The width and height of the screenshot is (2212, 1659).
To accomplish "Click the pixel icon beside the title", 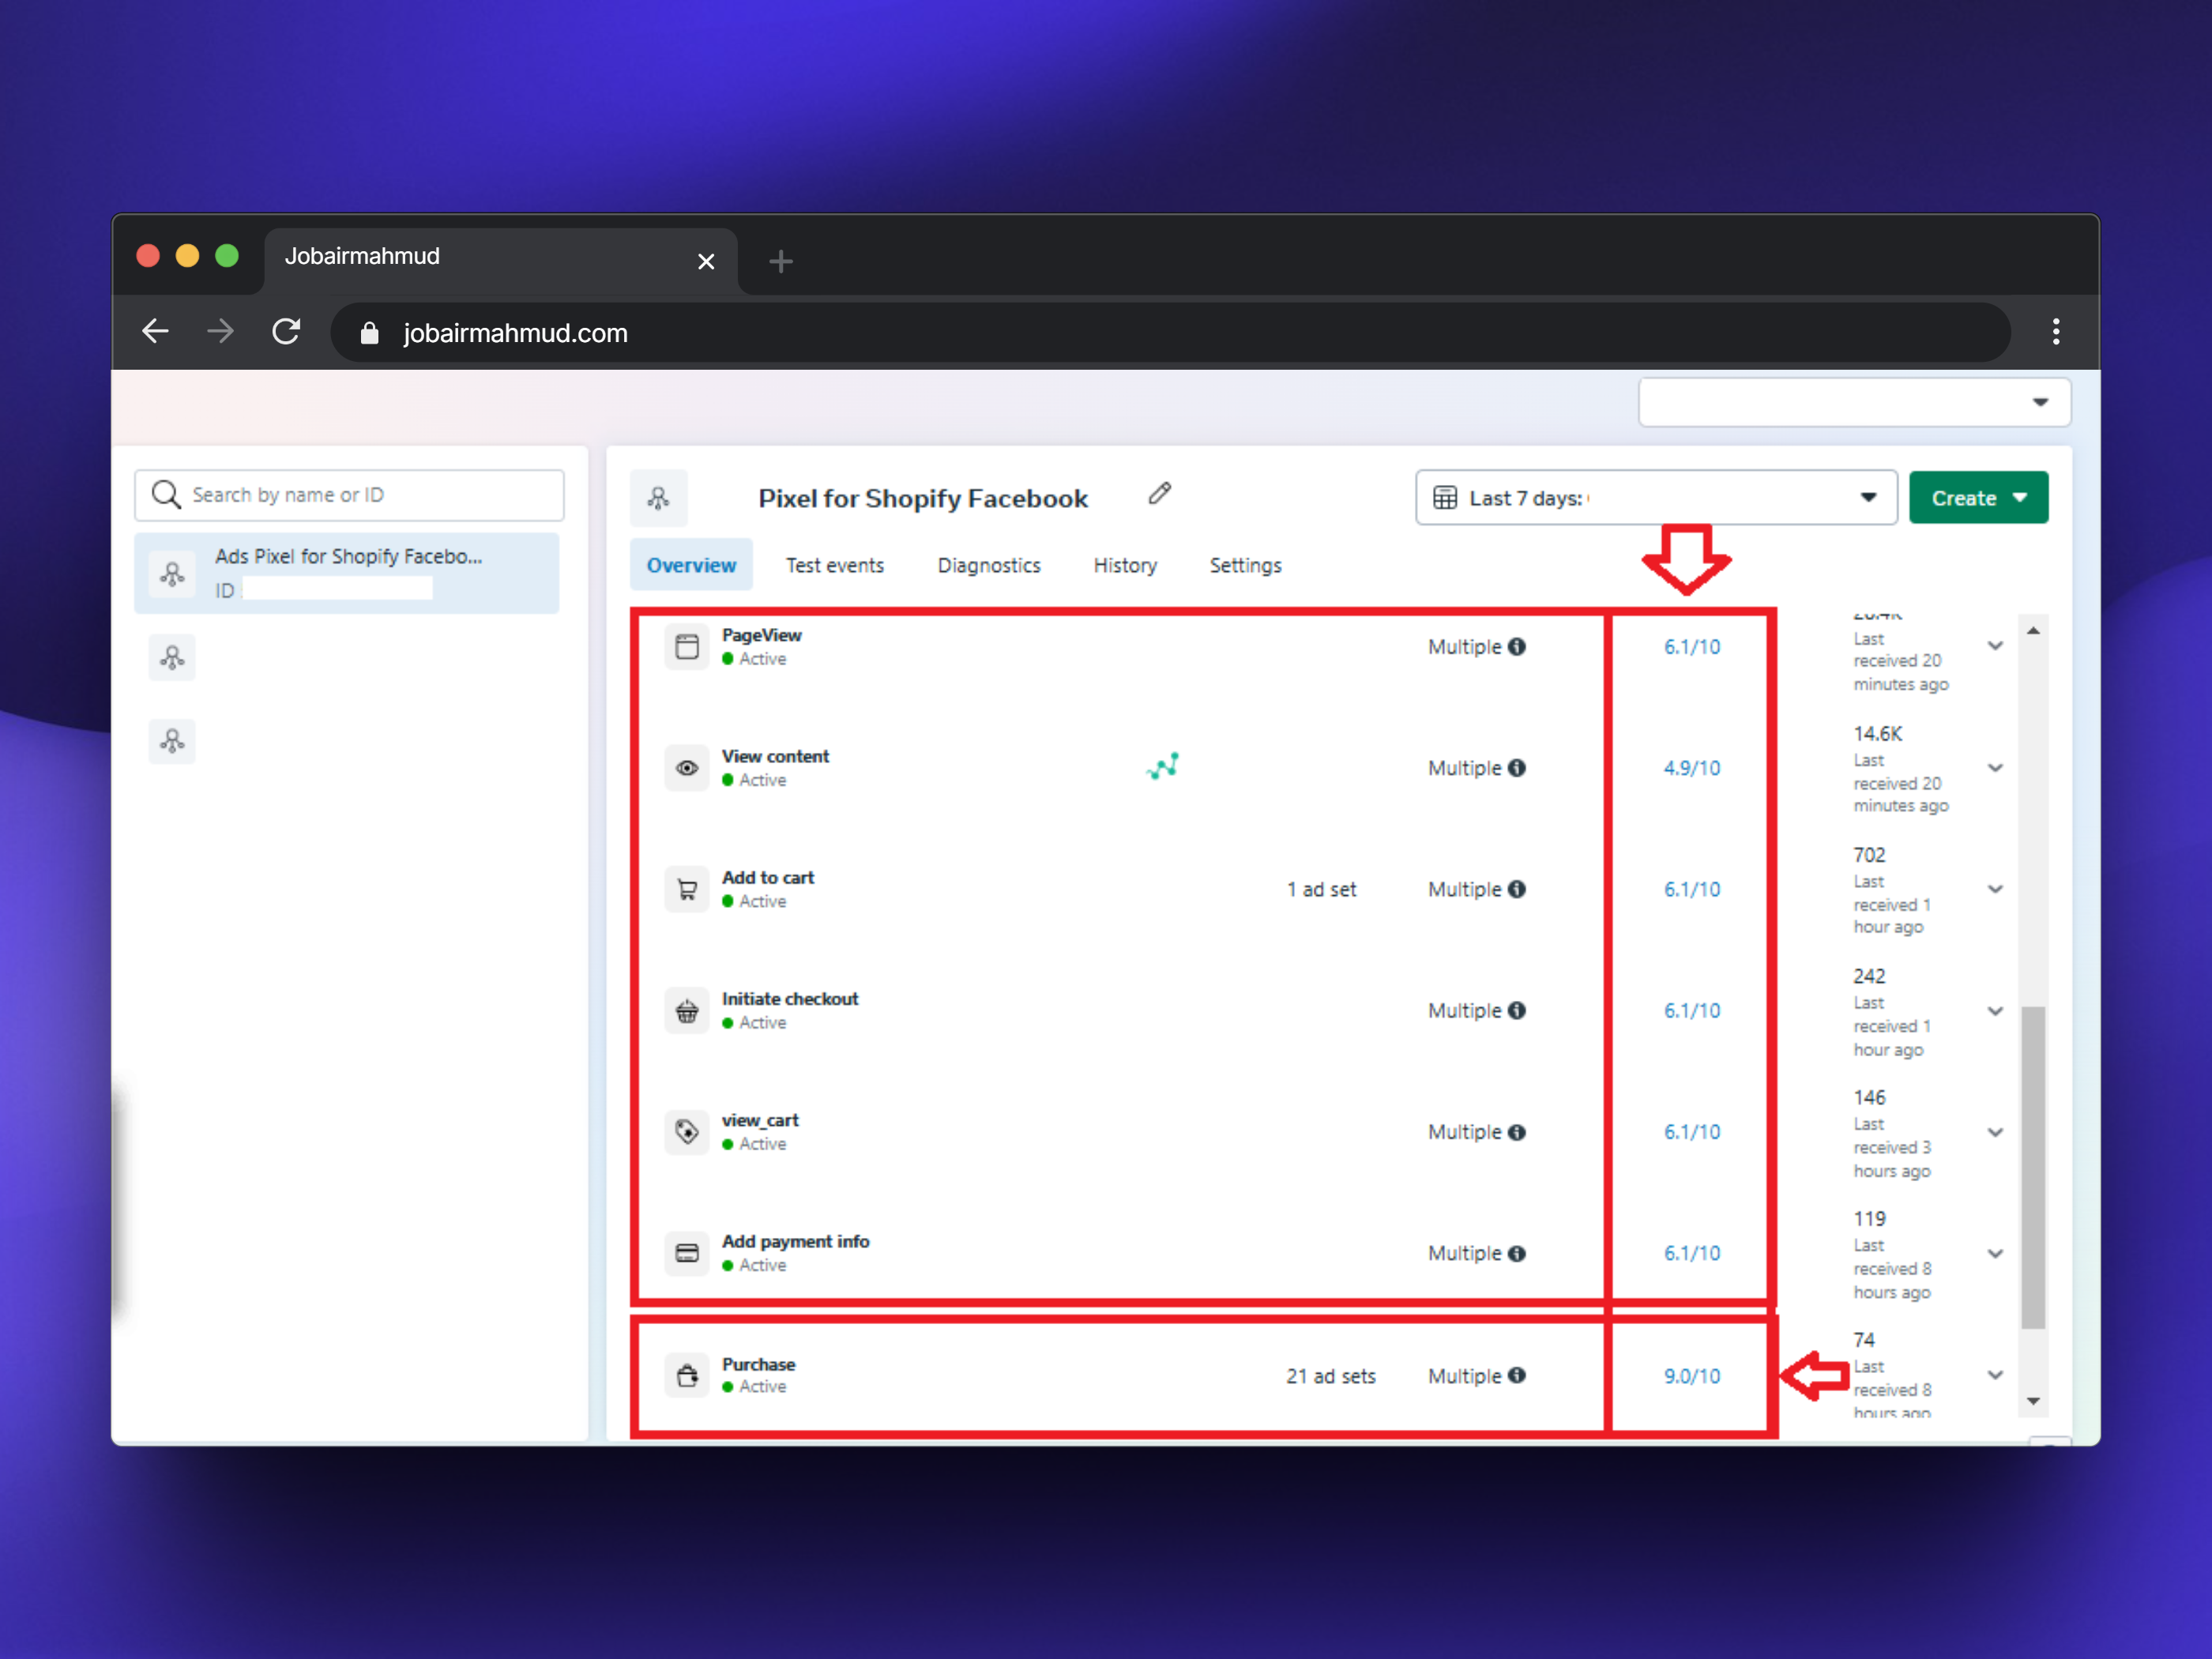I will coord(659,498).
